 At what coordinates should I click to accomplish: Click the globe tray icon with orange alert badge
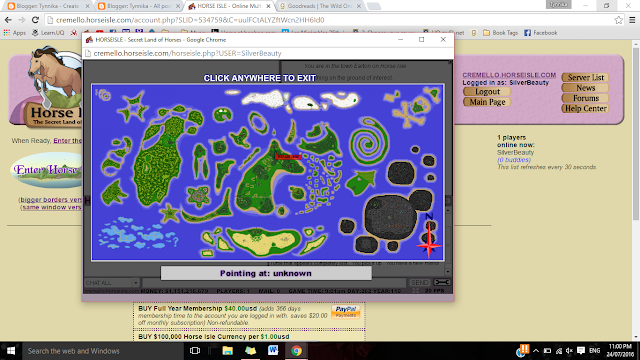[x=522, y=351]
